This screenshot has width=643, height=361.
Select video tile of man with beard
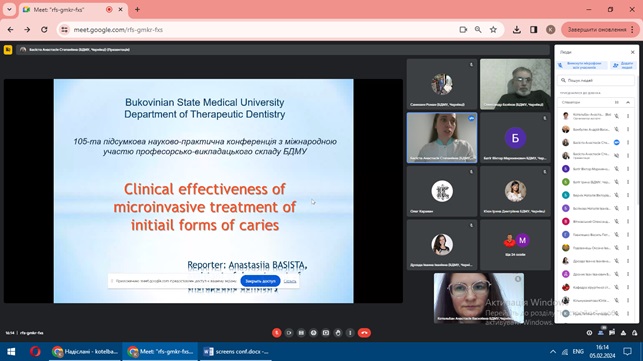click(x=515, y=84)
